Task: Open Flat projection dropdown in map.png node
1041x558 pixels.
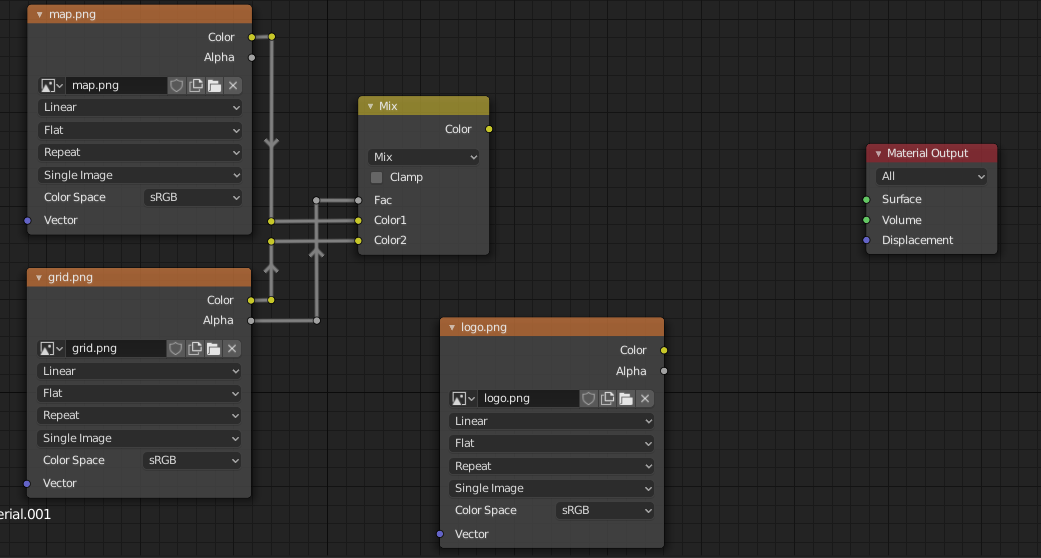Action: pyautogui.click(x=140, y=130)
